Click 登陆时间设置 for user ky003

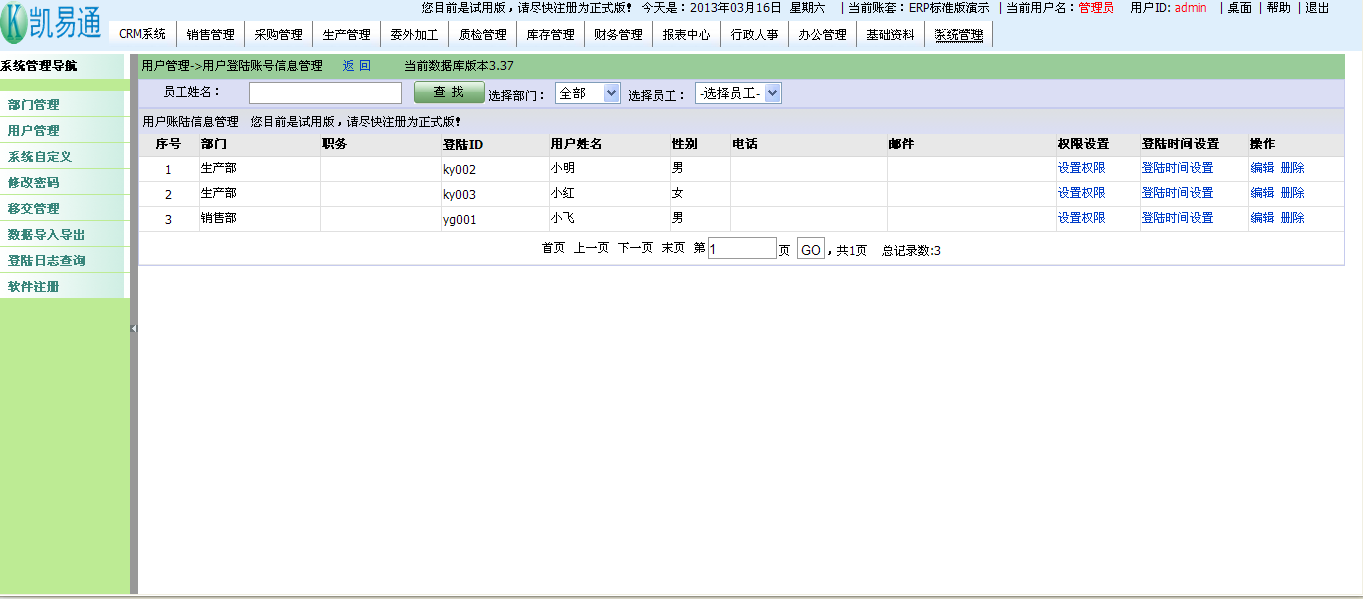[1177, 193]
